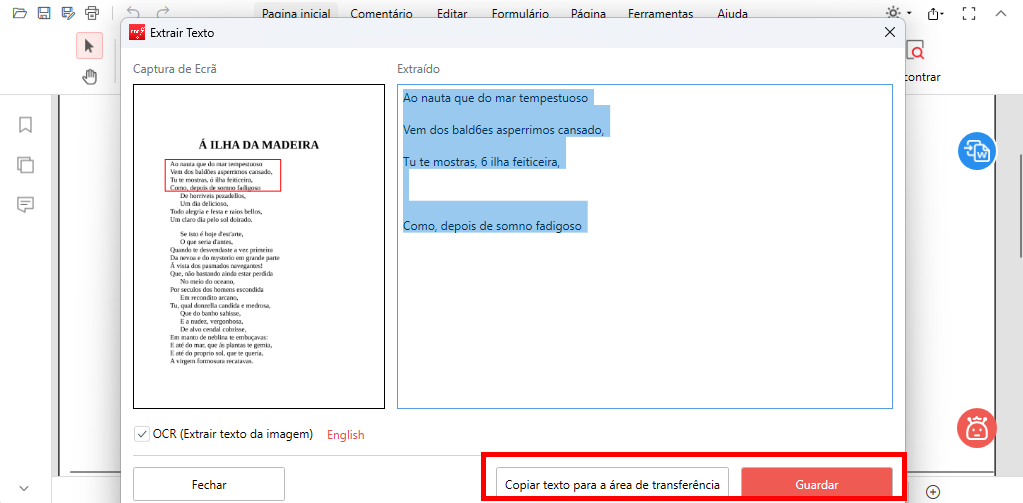
Task: Zoom in with the plus circle icon
Action: (x=933, y=491)
